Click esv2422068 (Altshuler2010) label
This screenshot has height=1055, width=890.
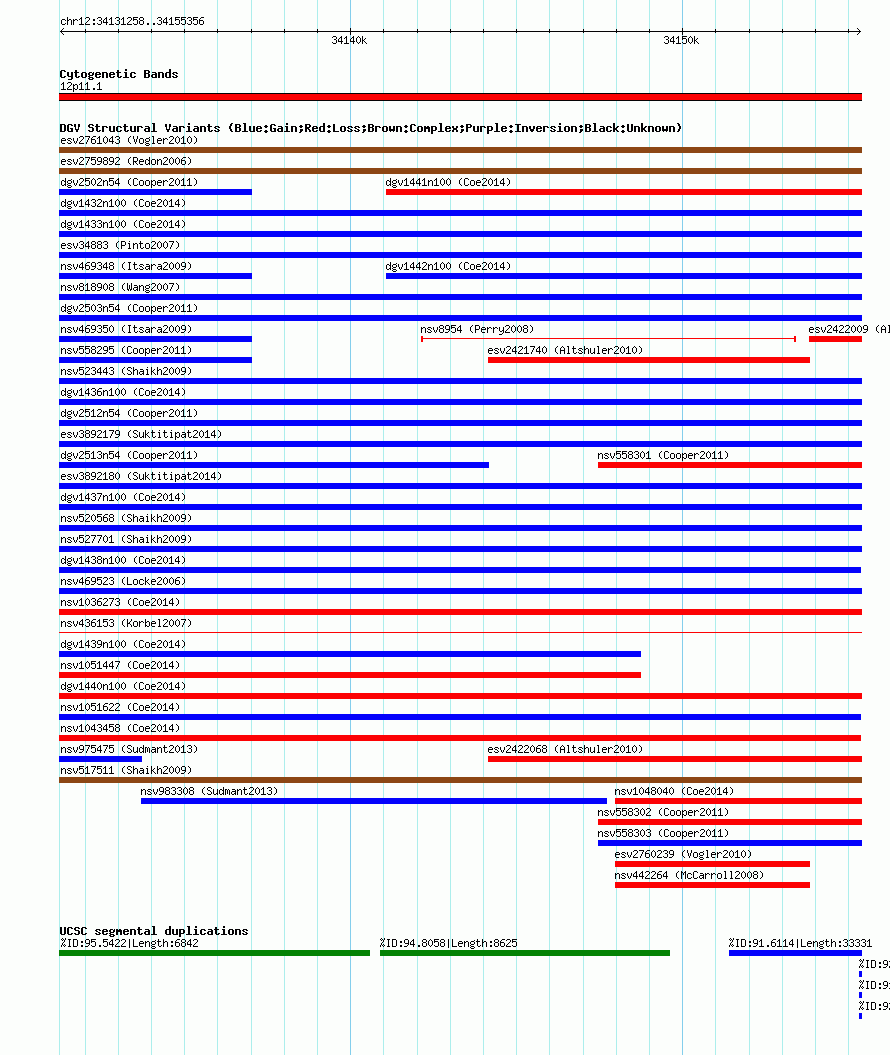pyautogui.click(x=565, y=749)
